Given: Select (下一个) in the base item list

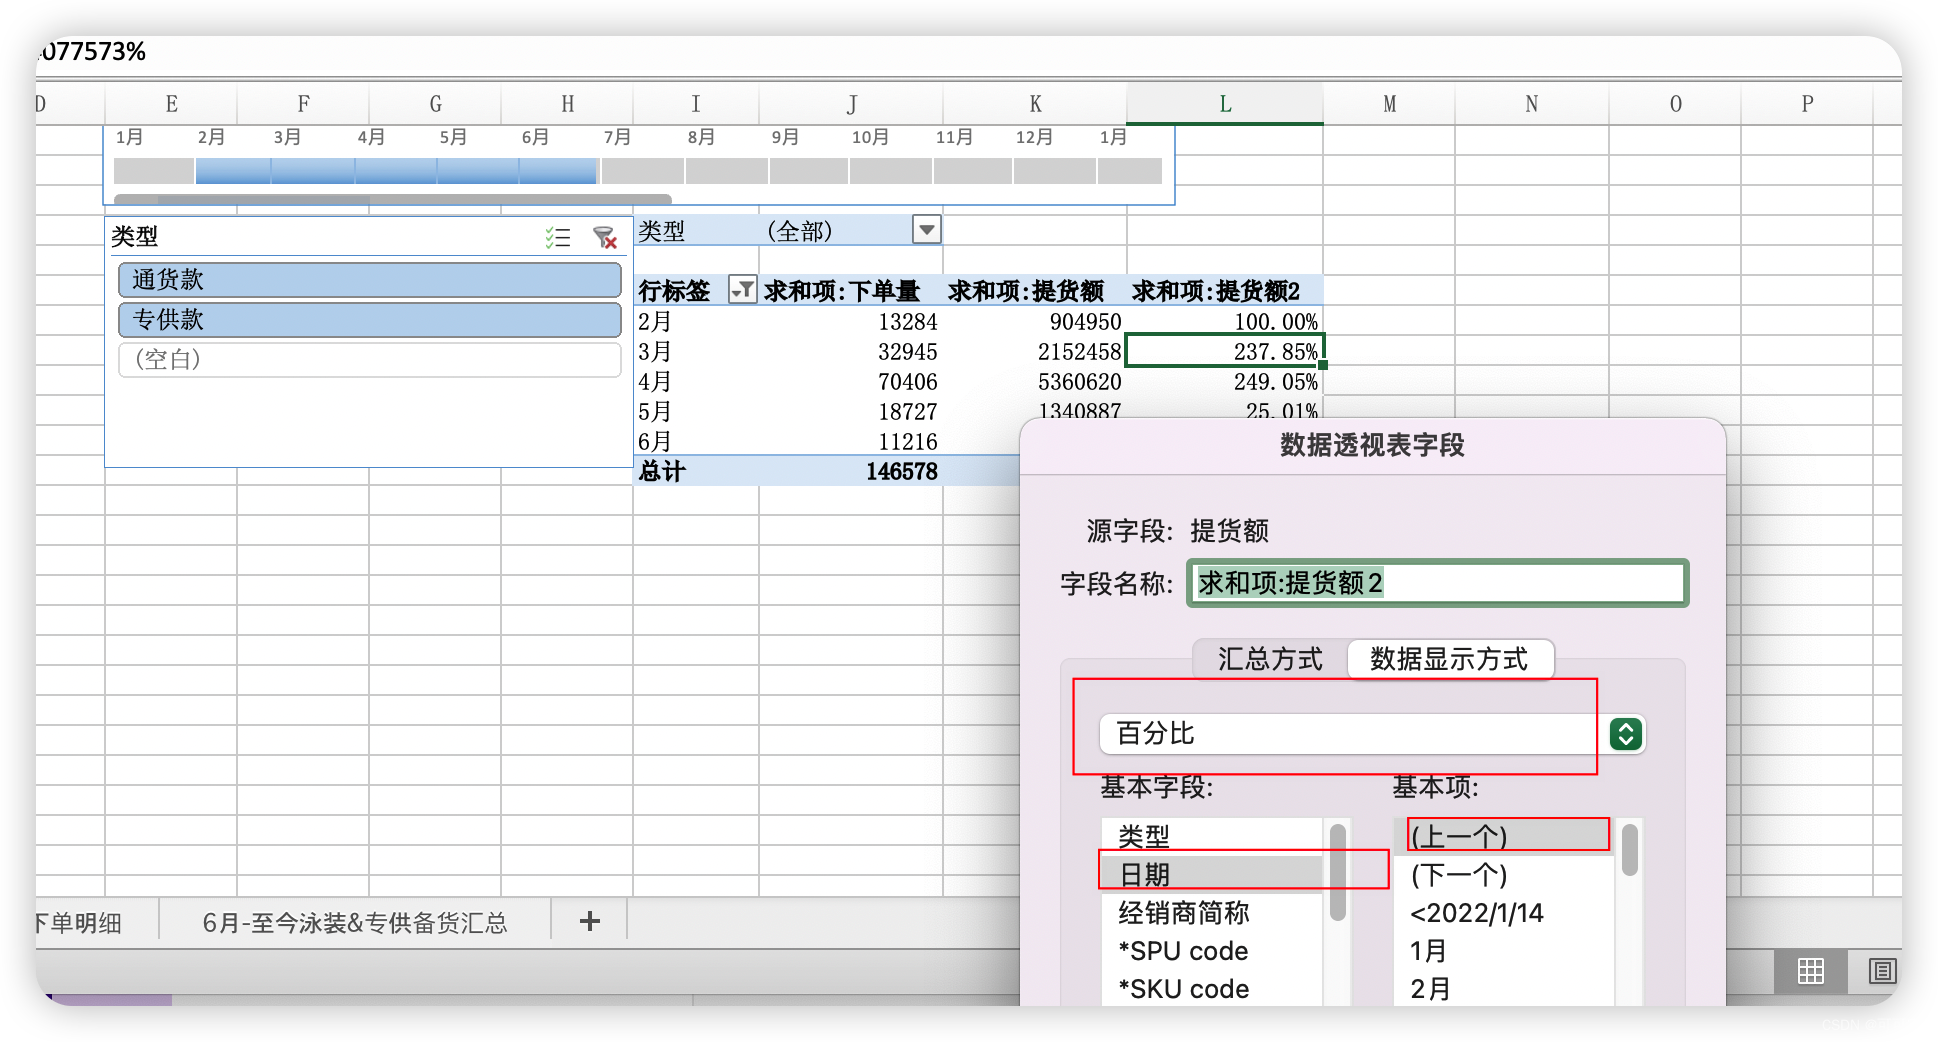Looking at the screenshot, I should tap(1504, 875).
